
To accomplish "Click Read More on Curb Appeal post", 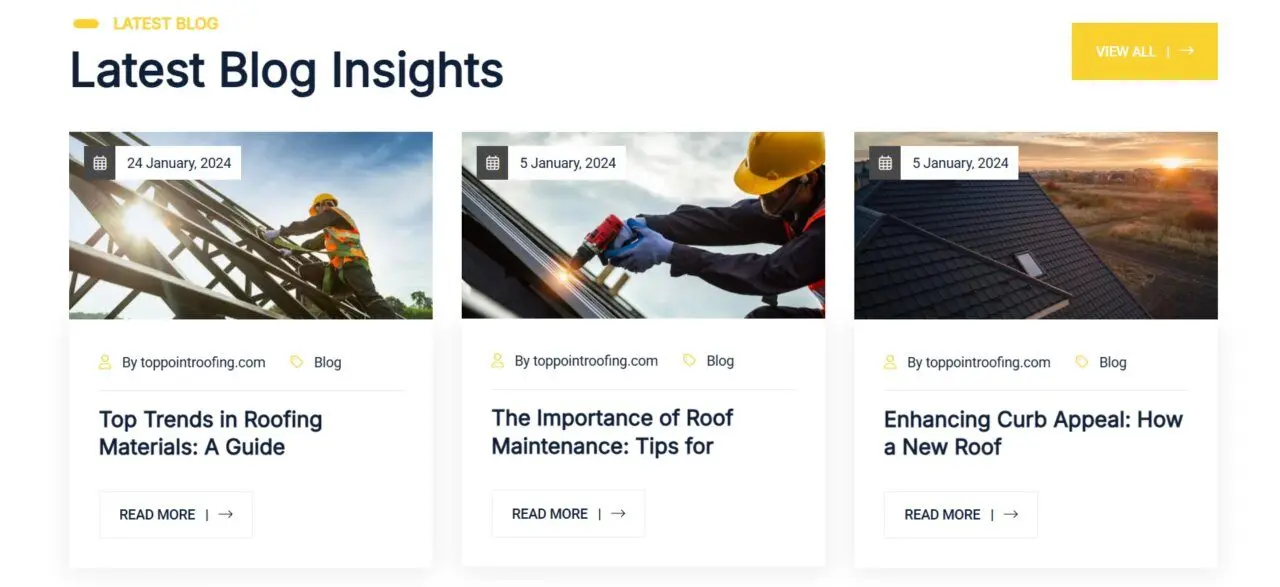I will pos(961,514).
